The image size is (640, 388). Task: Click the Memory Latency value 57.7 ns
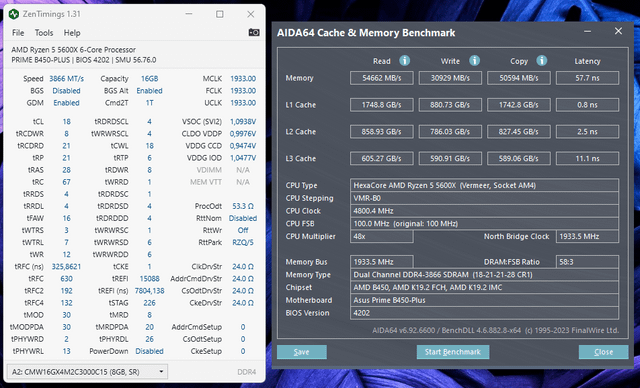pos(587,78)
